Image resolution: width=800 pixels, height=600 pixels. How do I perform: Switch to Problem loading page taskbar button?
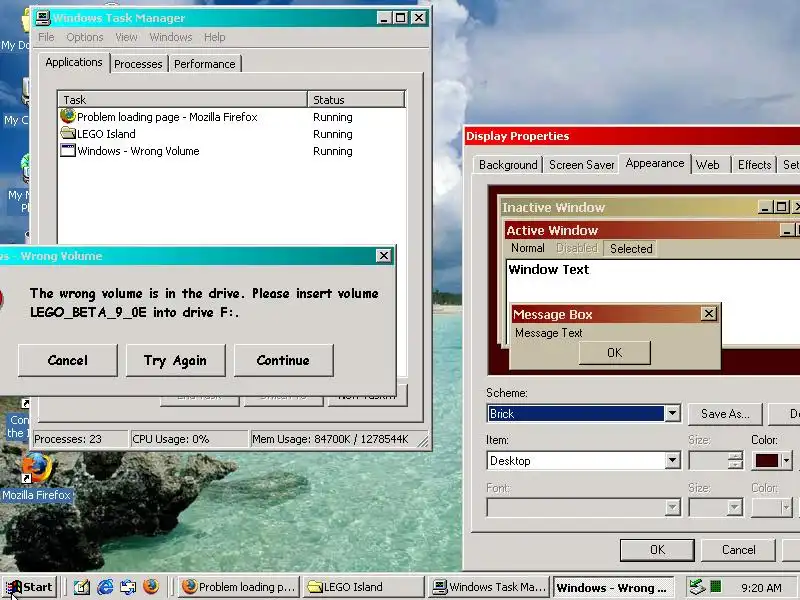(x=240, y=587)
